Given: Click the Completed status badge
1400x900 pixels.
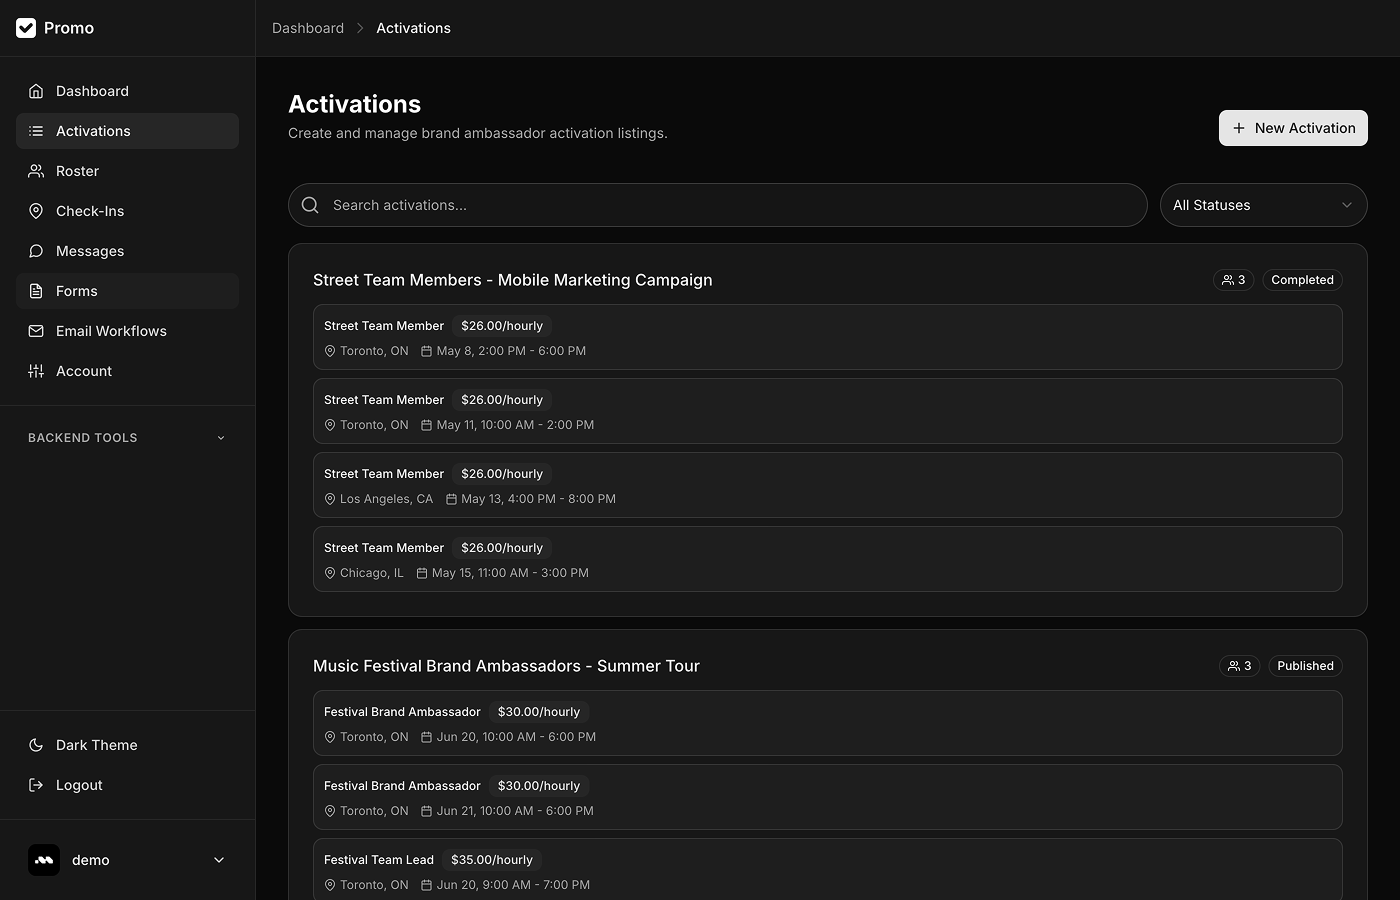Looking at the screenshot, I should (x=1302, y=280).
